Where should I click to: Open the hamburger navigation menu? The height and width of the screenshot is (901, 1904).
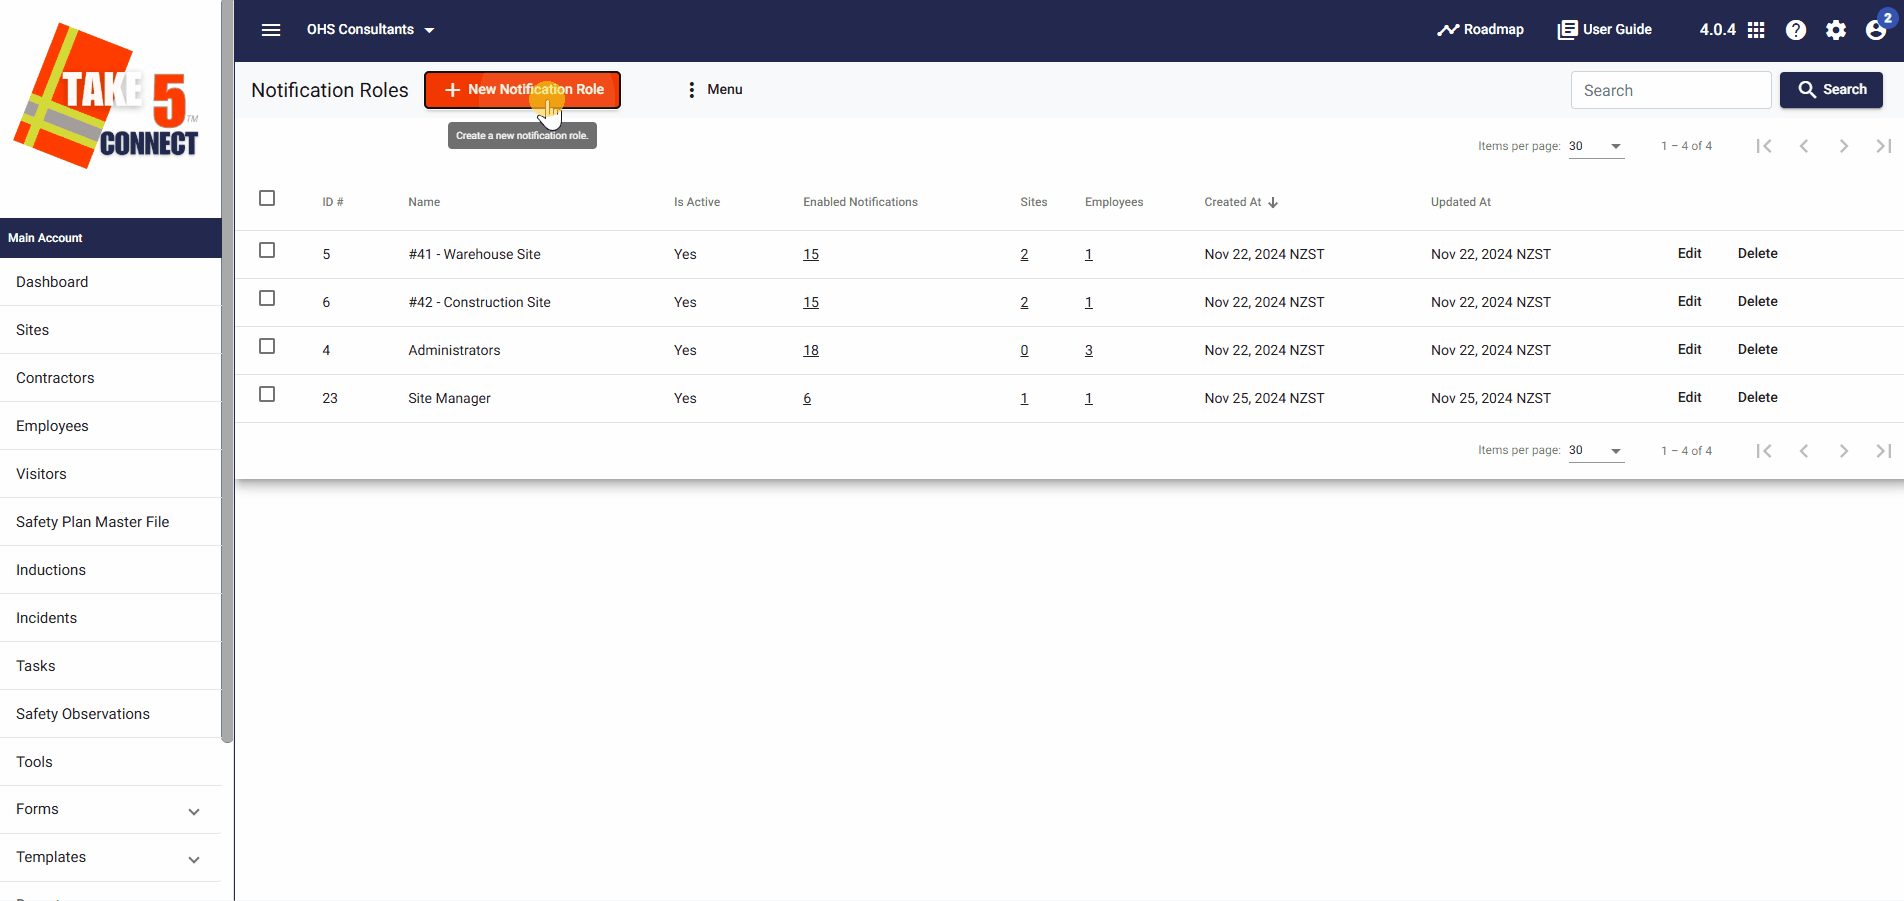pyautogui.click(x=271, y=30)
